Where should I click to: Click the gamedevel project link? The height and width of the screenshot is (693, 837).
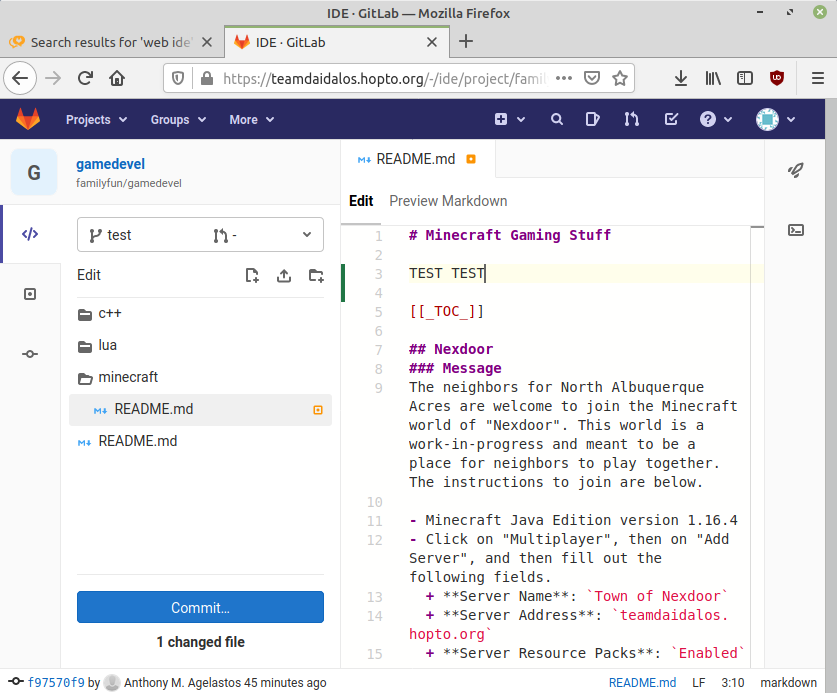pyautogui.click(x=110, y=164)
